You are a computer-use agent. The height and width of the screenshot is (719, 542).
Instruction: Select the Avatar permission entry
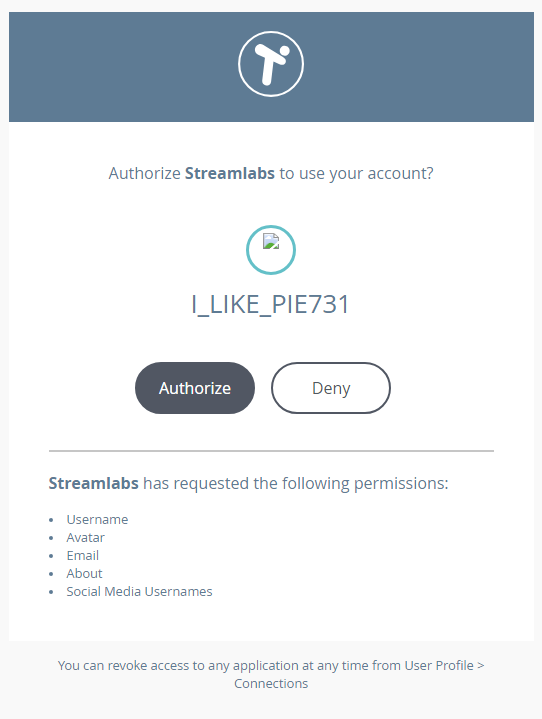click(x=85, y=537)
